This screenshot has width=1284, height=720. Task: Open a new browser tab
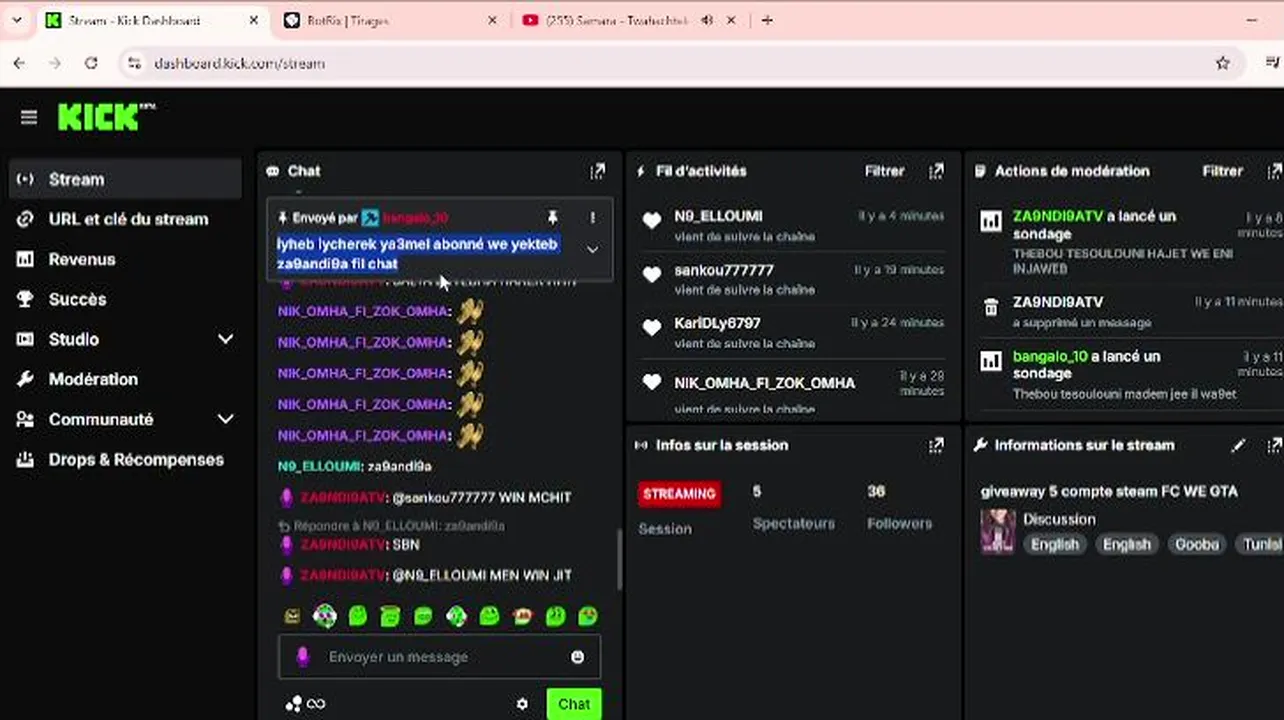coord(767,20)
